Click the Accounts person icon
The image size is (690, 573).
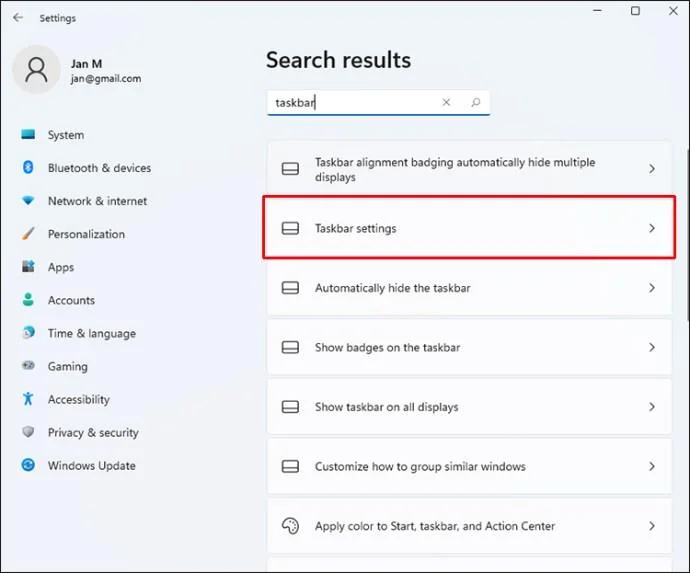(x=28, y=300)
